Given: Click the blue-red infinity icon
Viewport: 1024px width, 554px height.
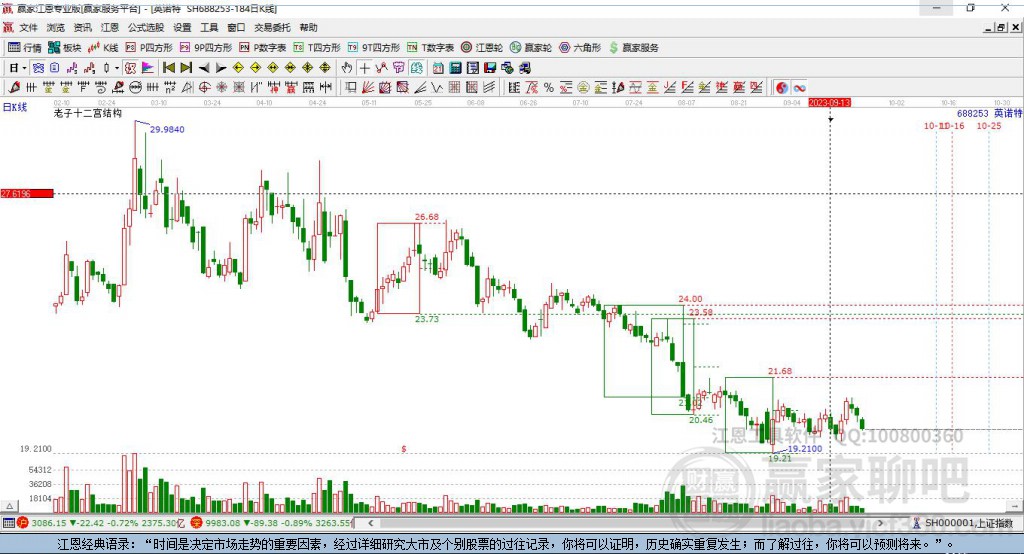Looking at the screenshot, I should tap(799, 88).
